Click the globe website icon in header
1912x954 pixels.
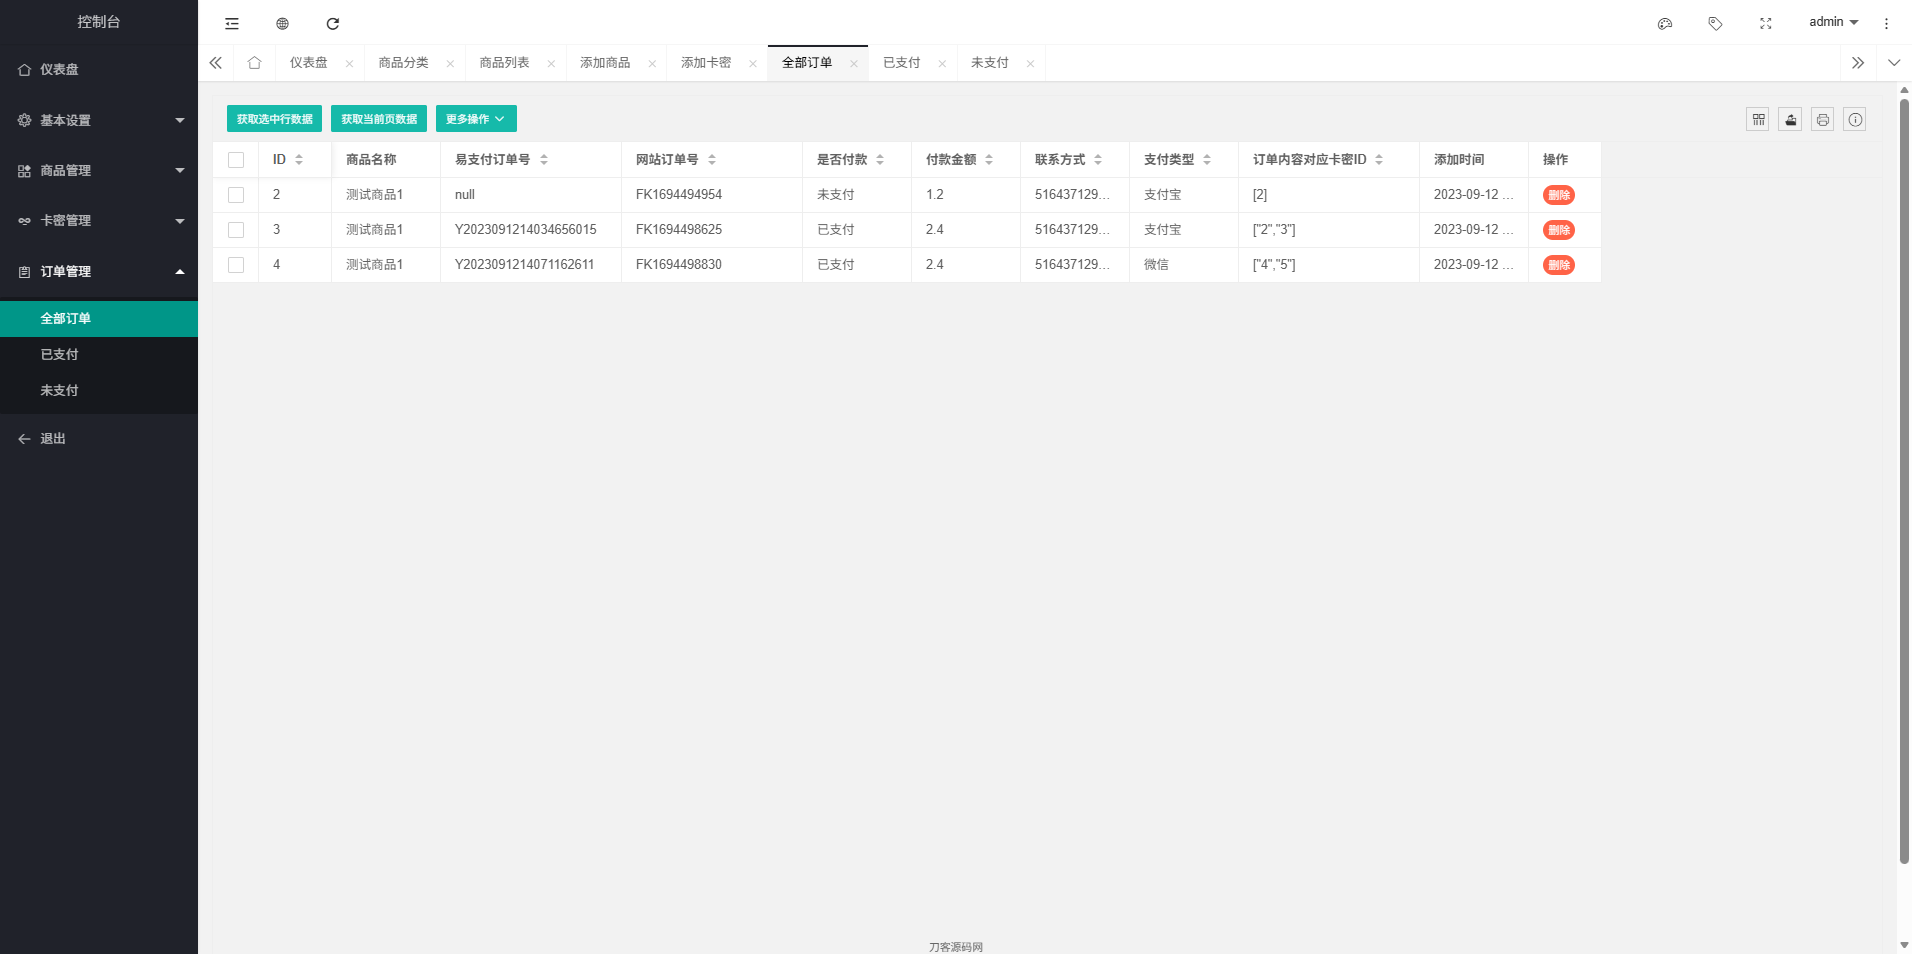coord(282,23)
